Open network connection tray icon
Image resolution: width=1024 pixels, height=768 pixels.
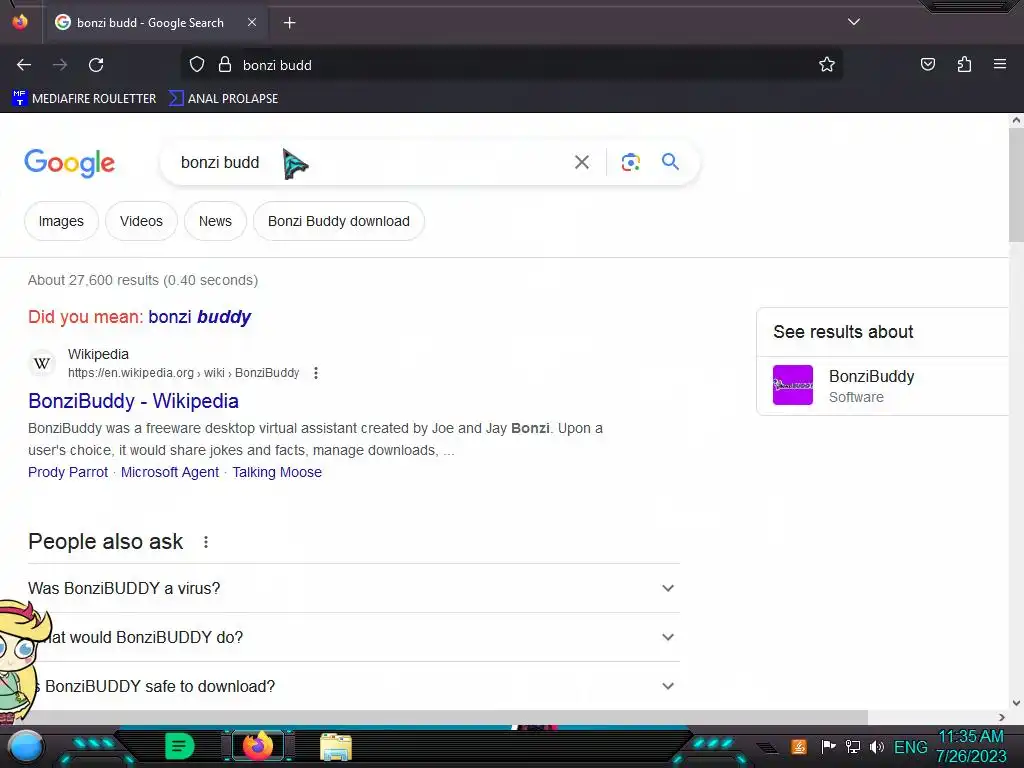point(853,746)
